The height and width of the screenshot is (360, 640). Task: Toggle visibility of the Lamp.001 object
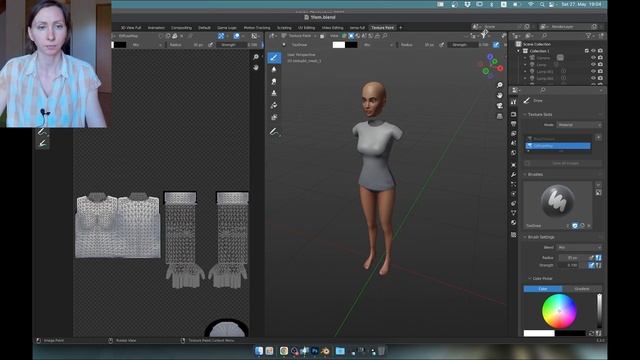(x=593, y=71)
